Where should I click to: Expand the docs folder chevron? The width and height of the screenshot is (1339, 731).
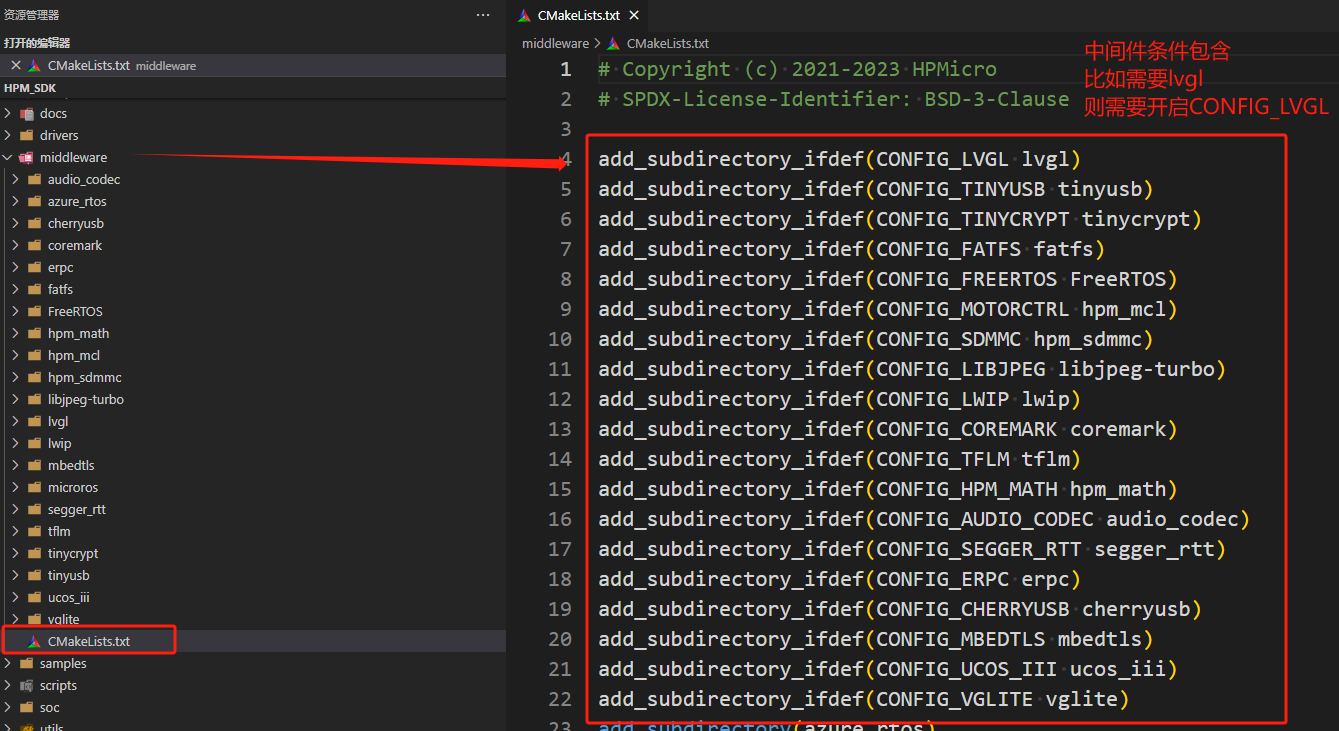coord(9,113)
